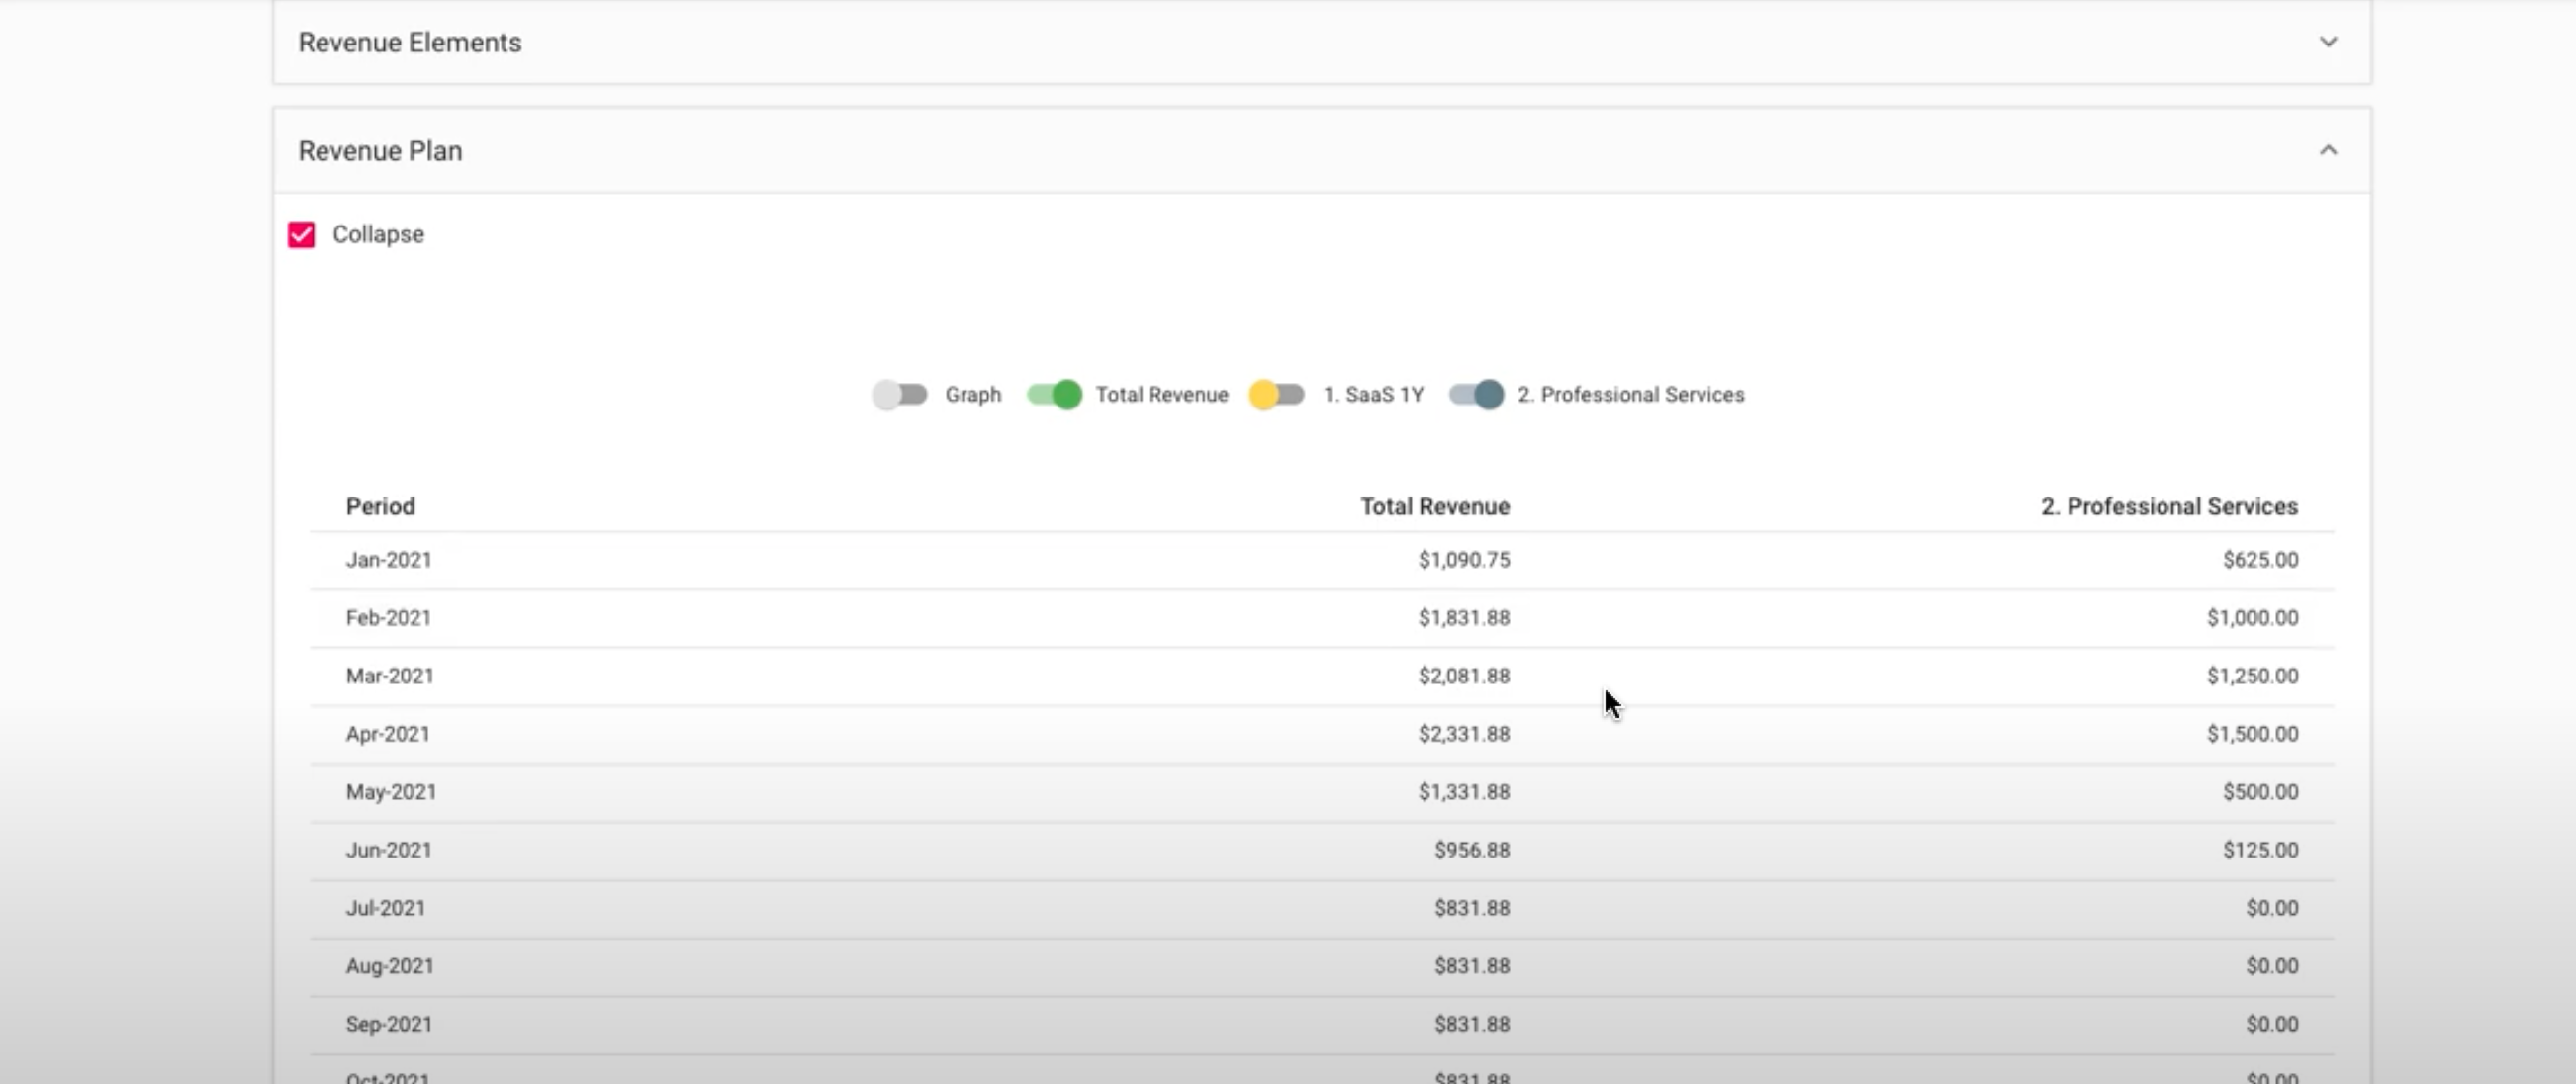Select the Jan-2021 period row
This screenshot has width=2576, height=1084.
[389, 560]
